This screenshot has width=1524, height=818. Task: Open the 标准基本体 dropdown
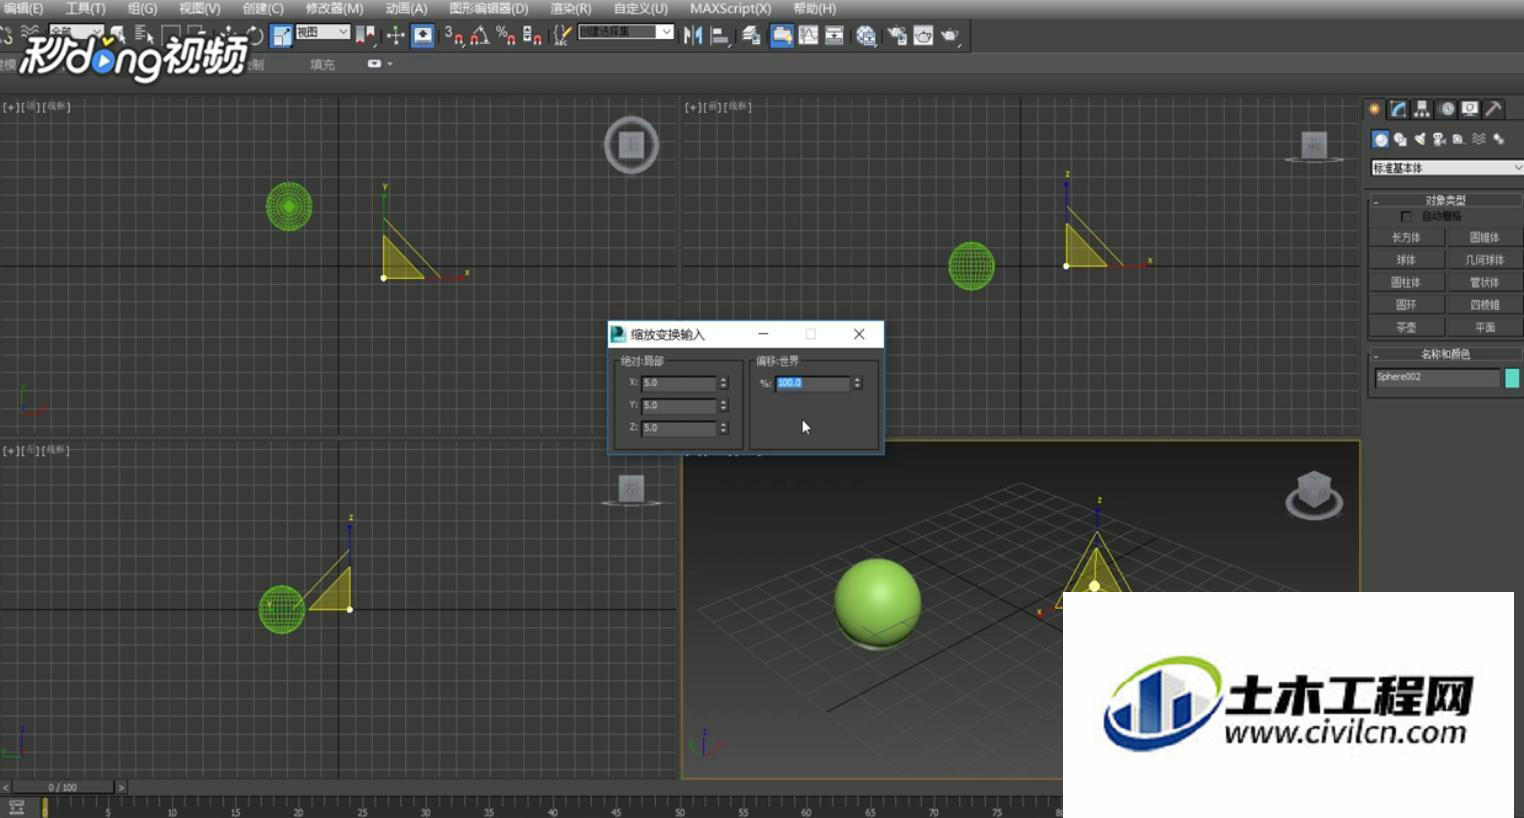(1446, 168)
